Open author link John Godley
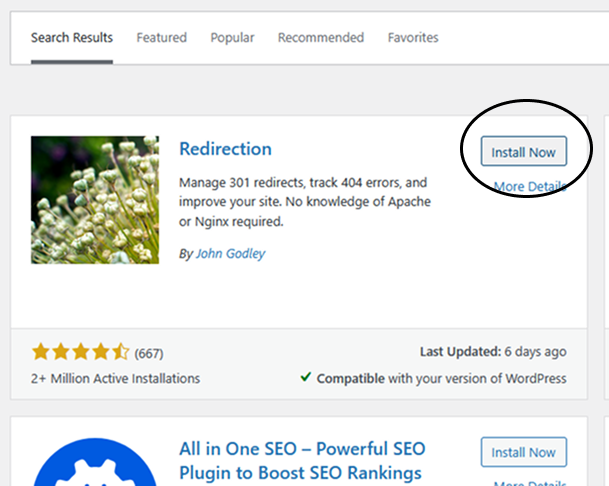 pyautogui.click(x=230, y=253)
